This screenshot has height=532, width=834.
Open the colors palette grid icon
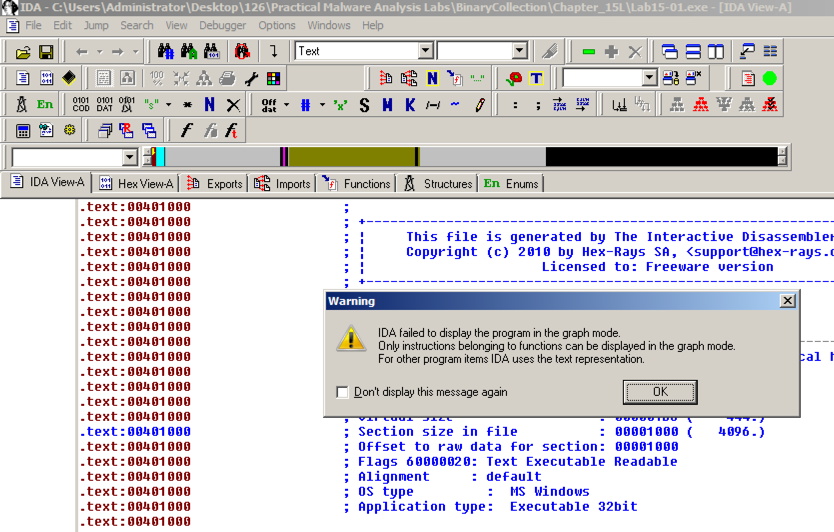point(273,79)
